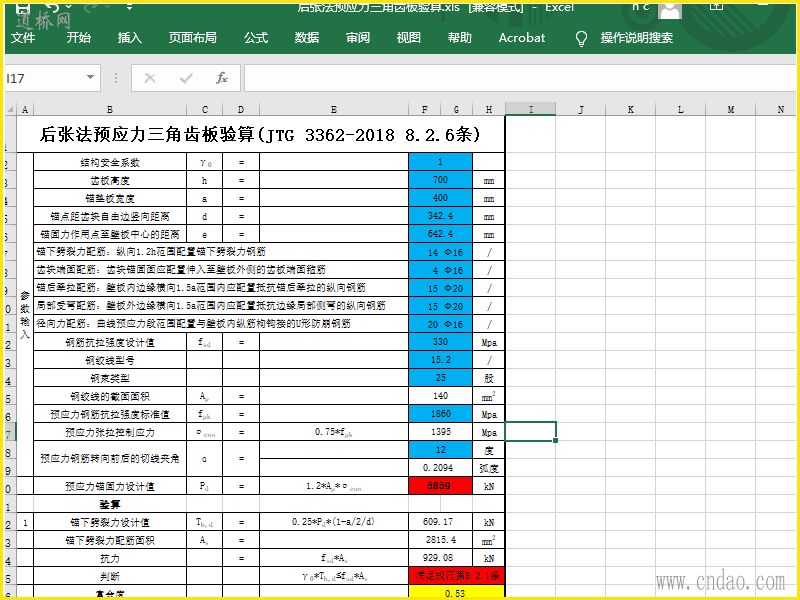Open the 公式 ribbon tab
Viewport: 800px width, 600px height.
click(256, 38)
